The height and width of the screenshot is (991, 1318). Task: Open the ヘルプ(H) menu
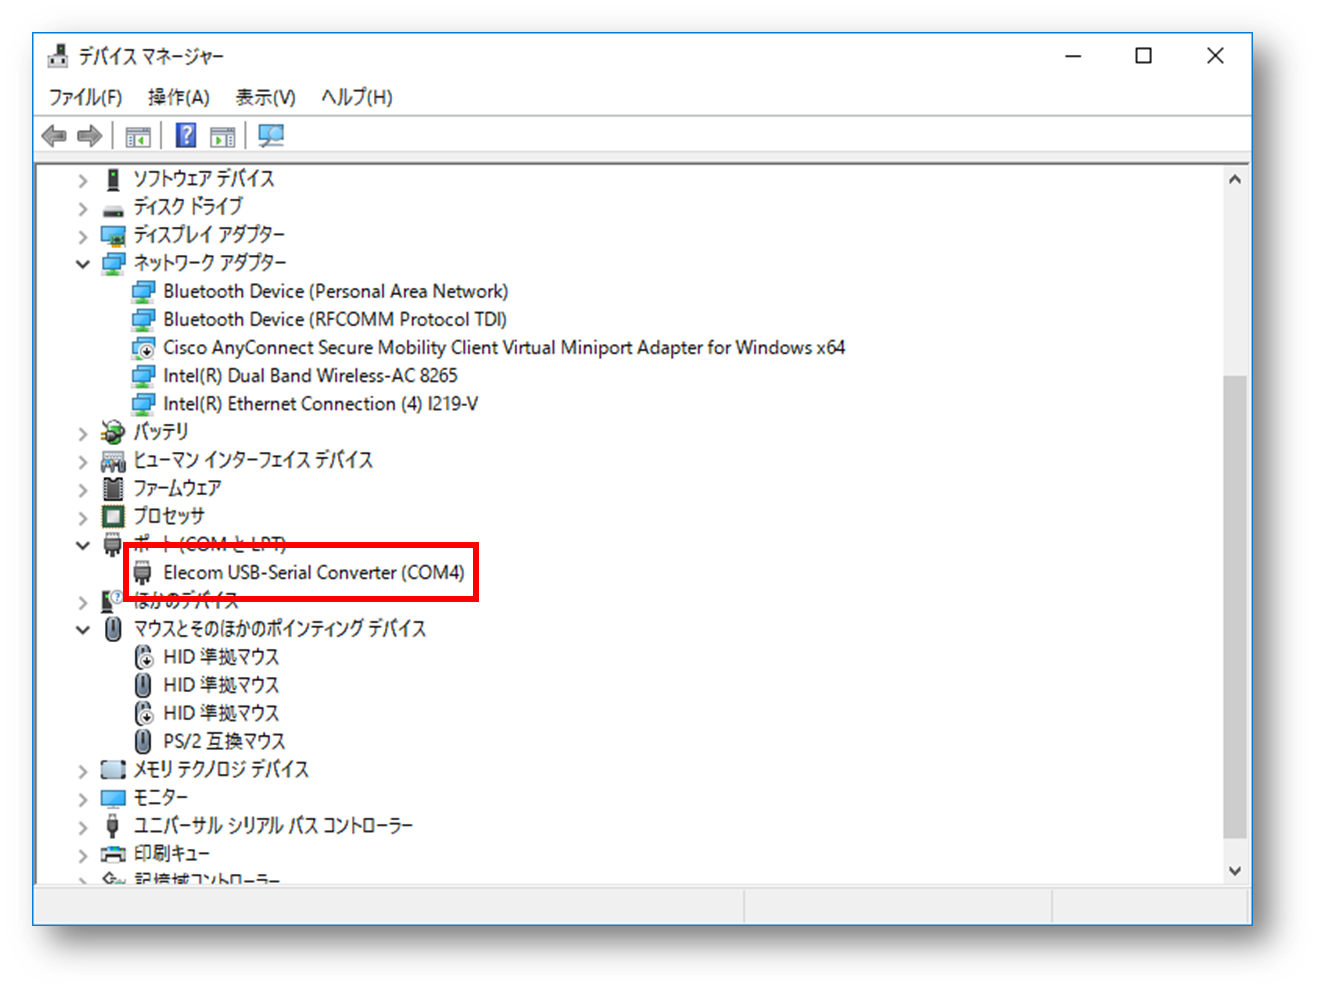[357, 97]
